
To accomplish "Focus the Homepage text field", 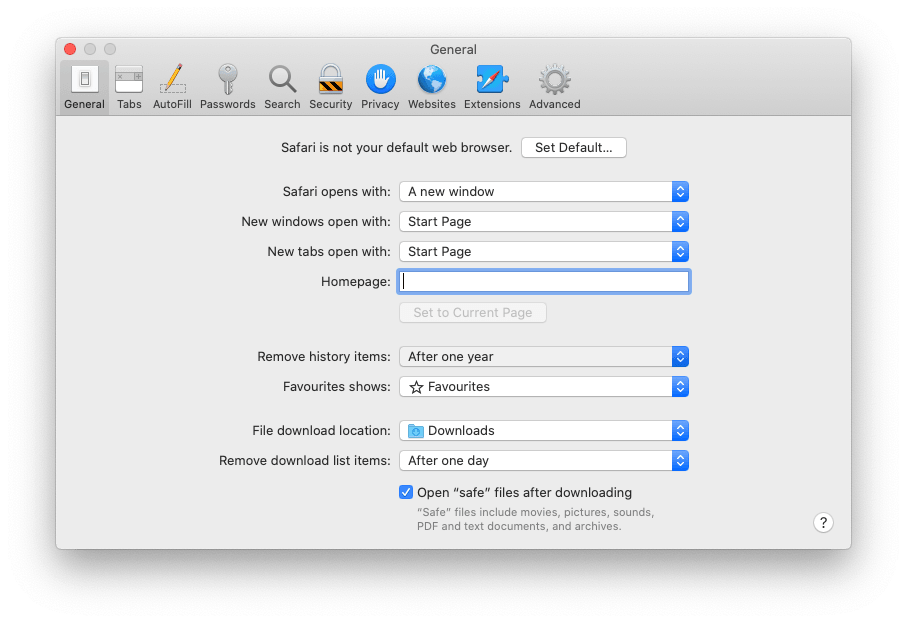I will (x=544, y=282).
